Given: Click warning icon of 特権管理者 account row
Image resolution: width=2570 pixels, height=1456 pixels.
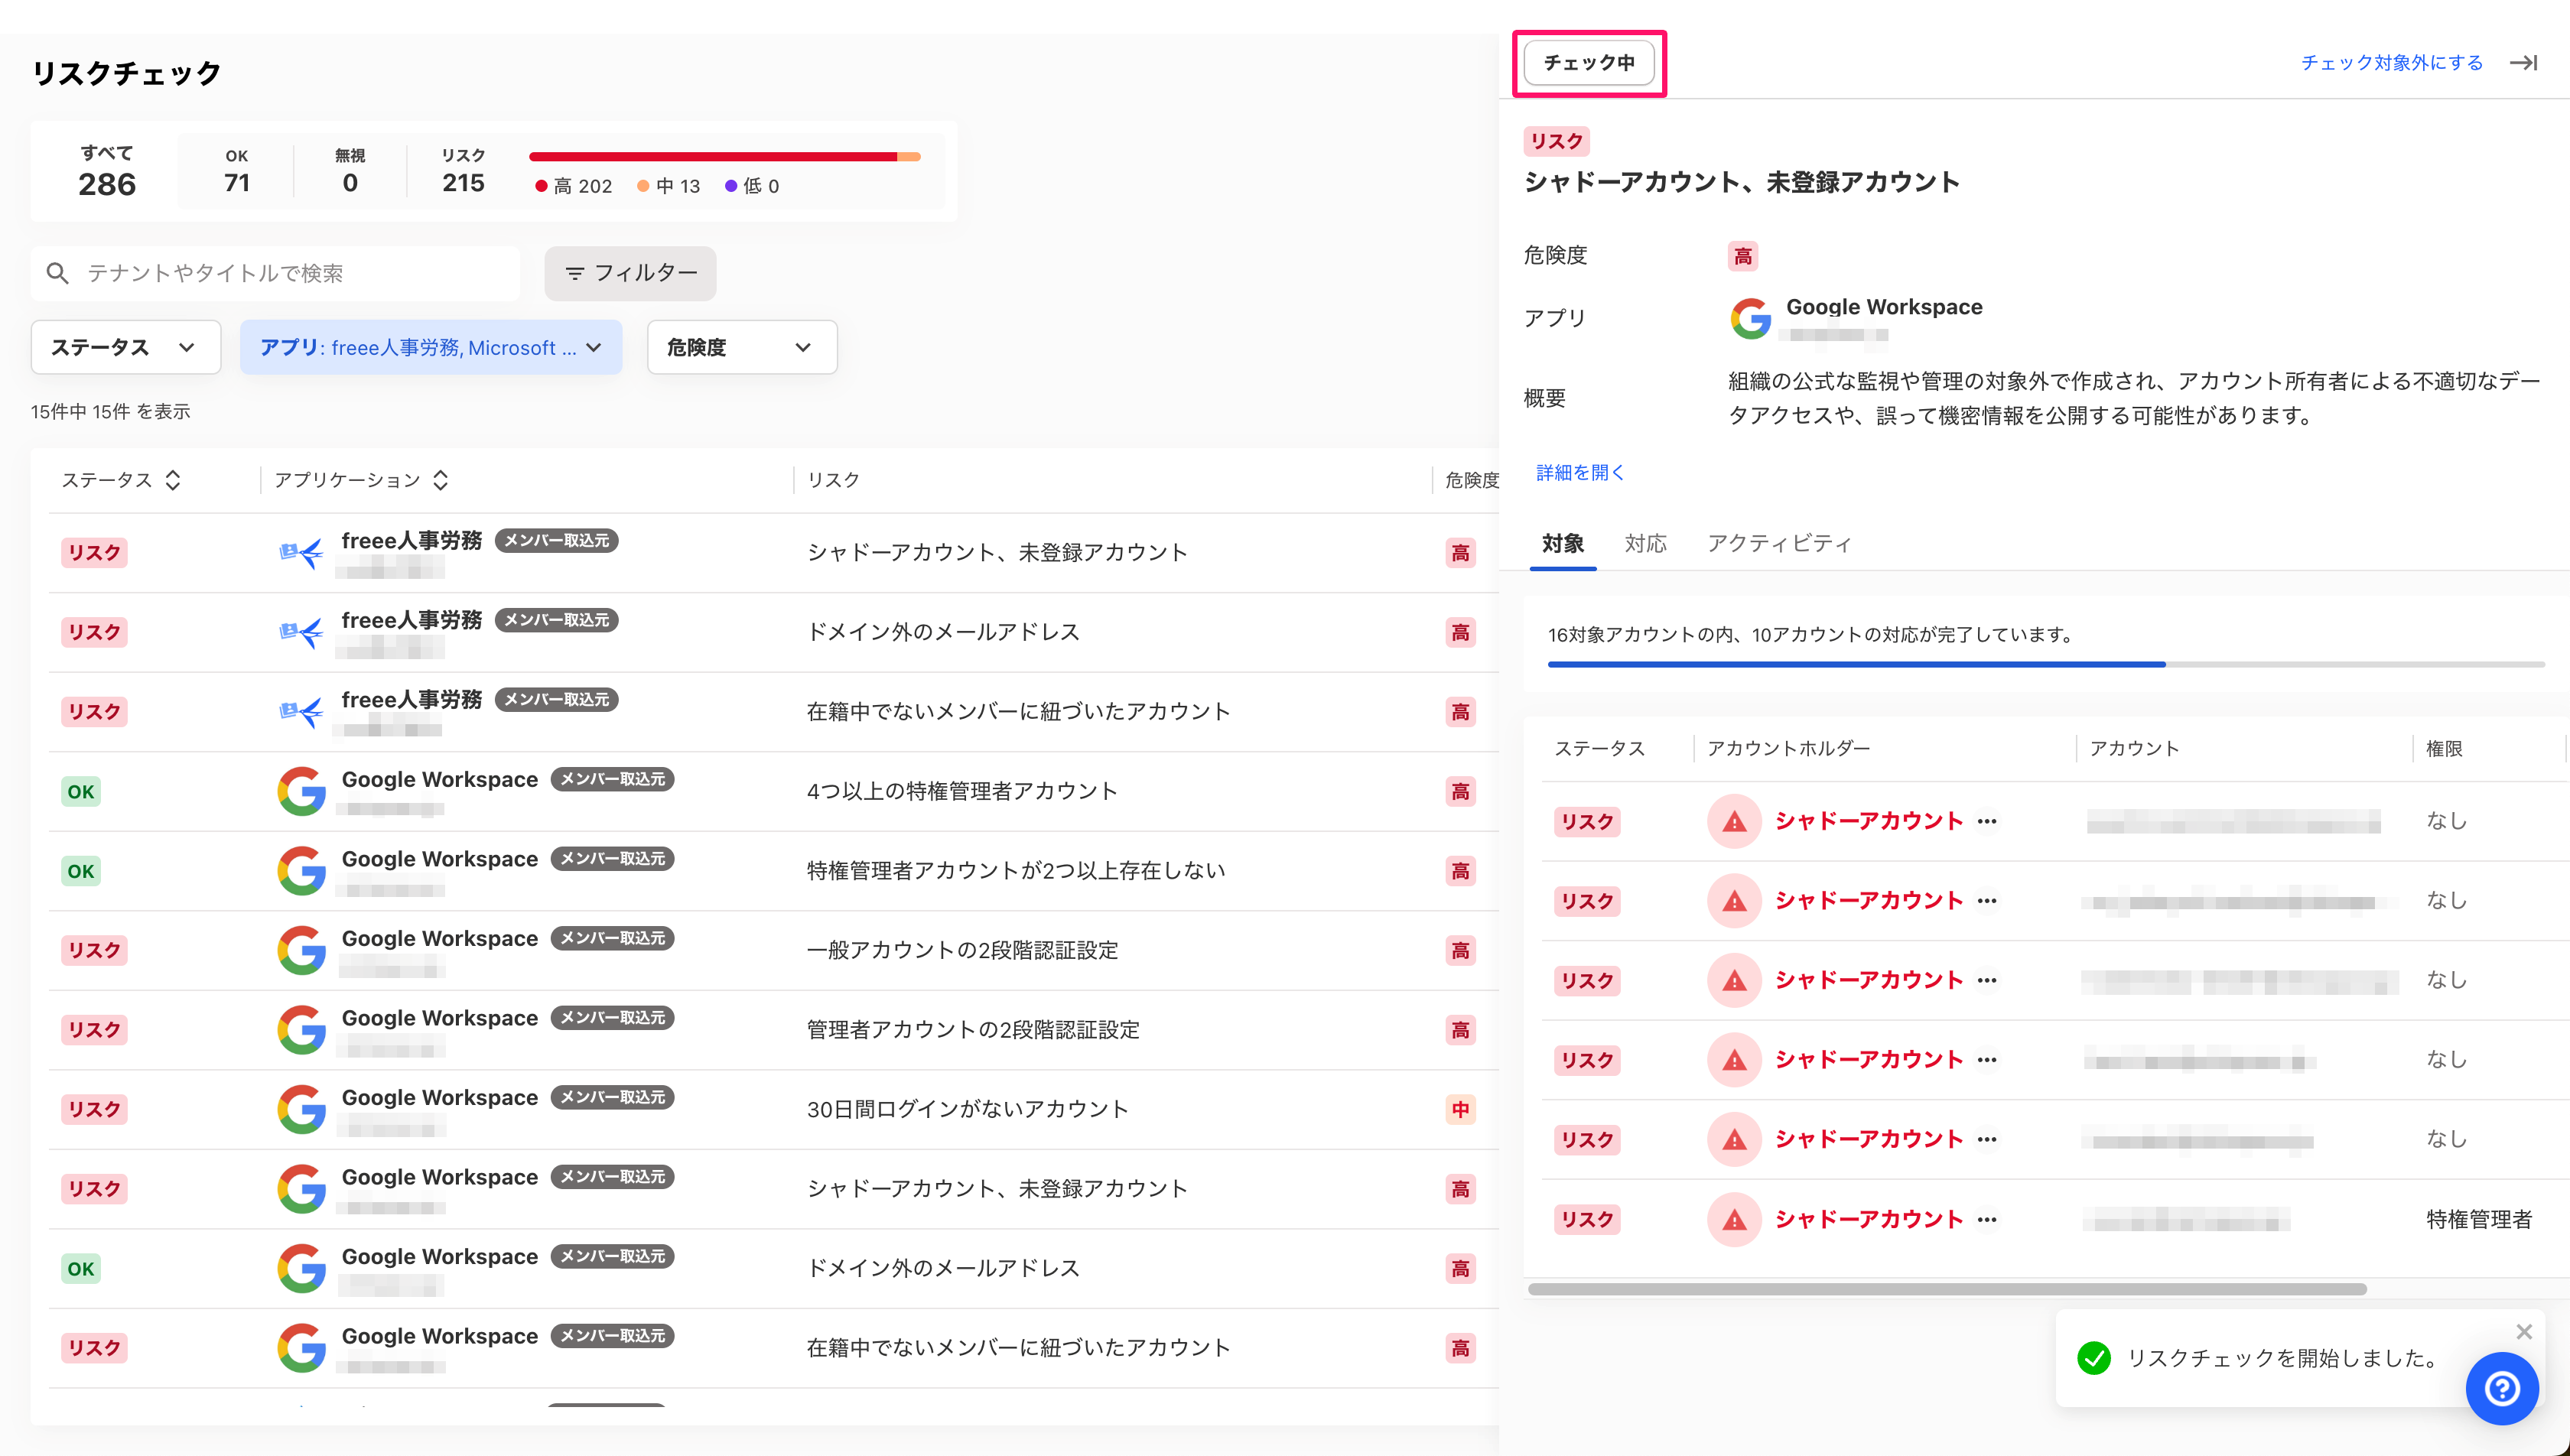Looking at the screenshot, I should pyautogui.click(x=1734, y=1219).
